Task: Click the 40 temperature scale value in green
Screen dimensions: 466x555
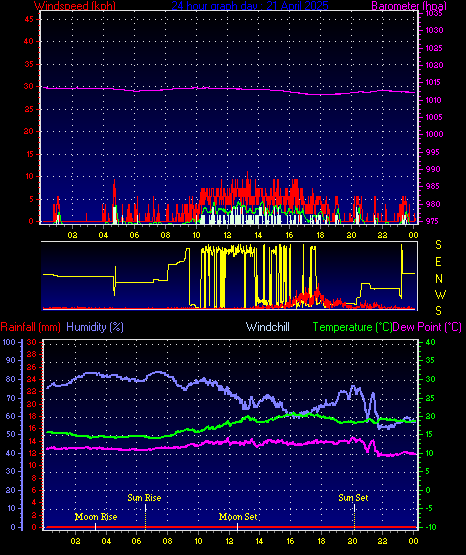Action: click(x=430, y=342)
